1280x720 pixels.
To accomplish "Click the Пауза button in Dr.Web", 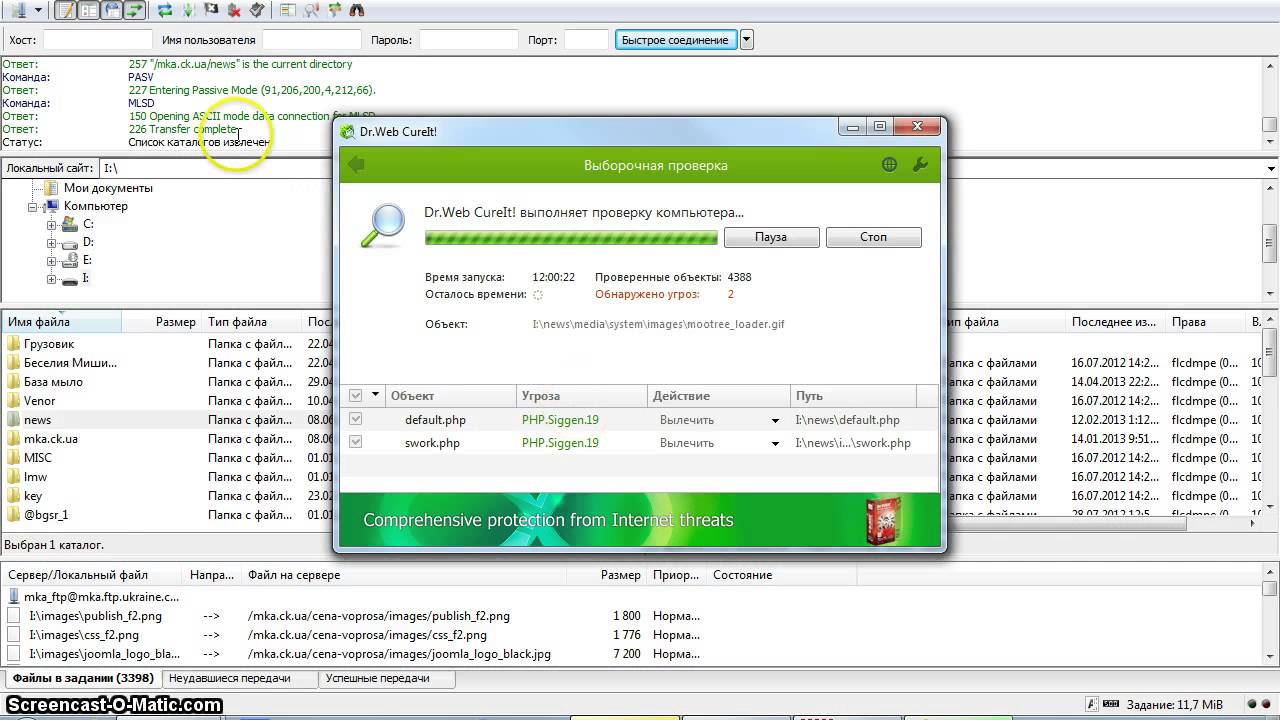I will coord(771,237).
